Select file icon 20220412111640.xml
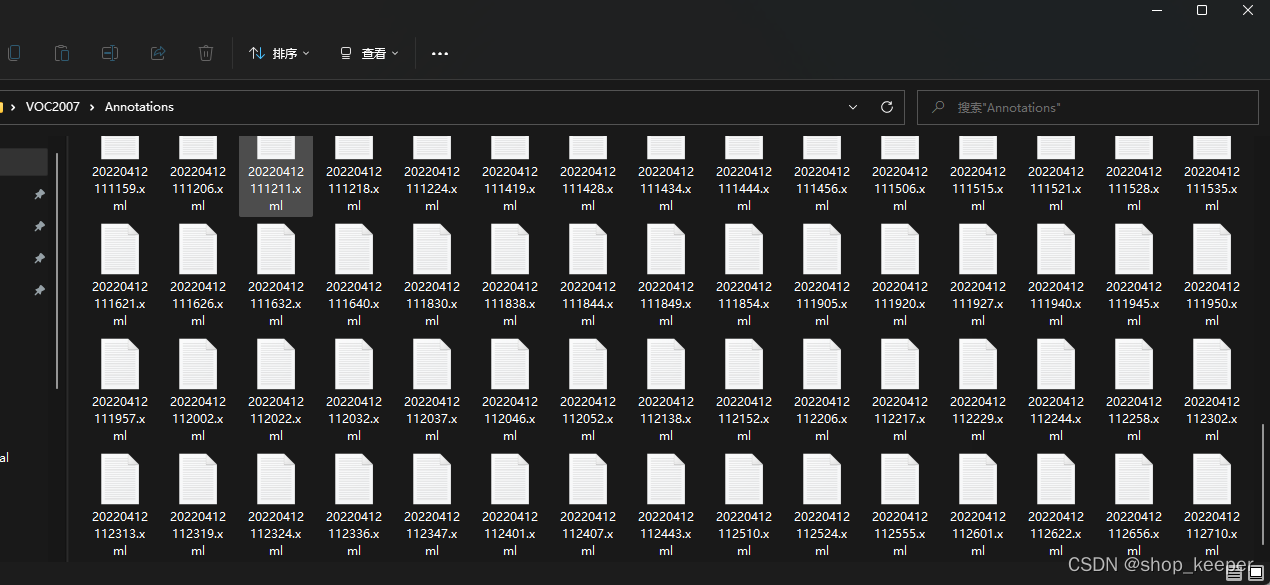Screen dimensions: 1270x585 click(354, 249)
